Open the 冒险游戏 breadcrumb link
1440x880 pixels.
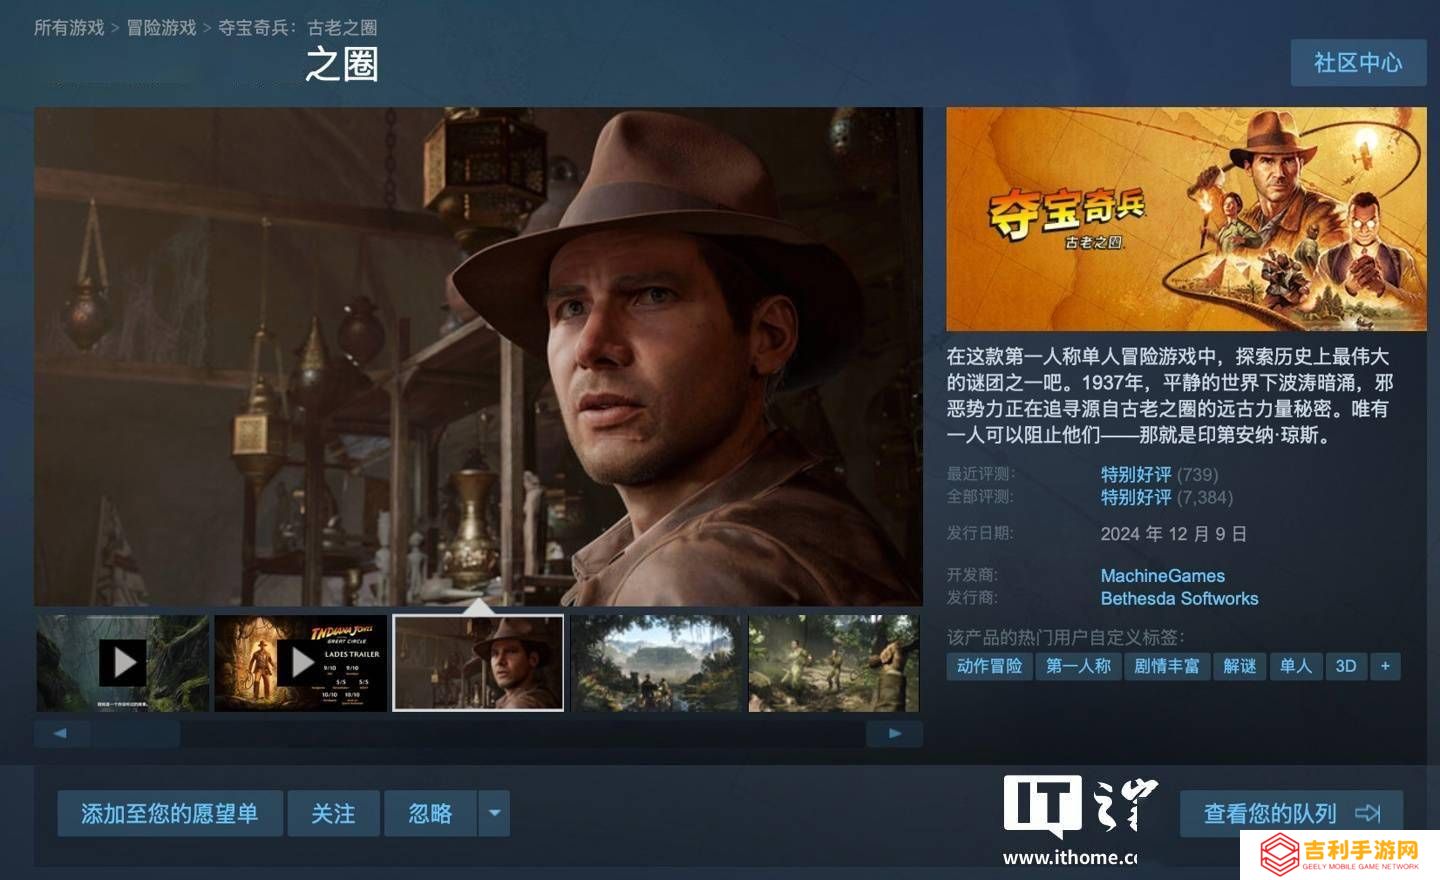(161, 27)
